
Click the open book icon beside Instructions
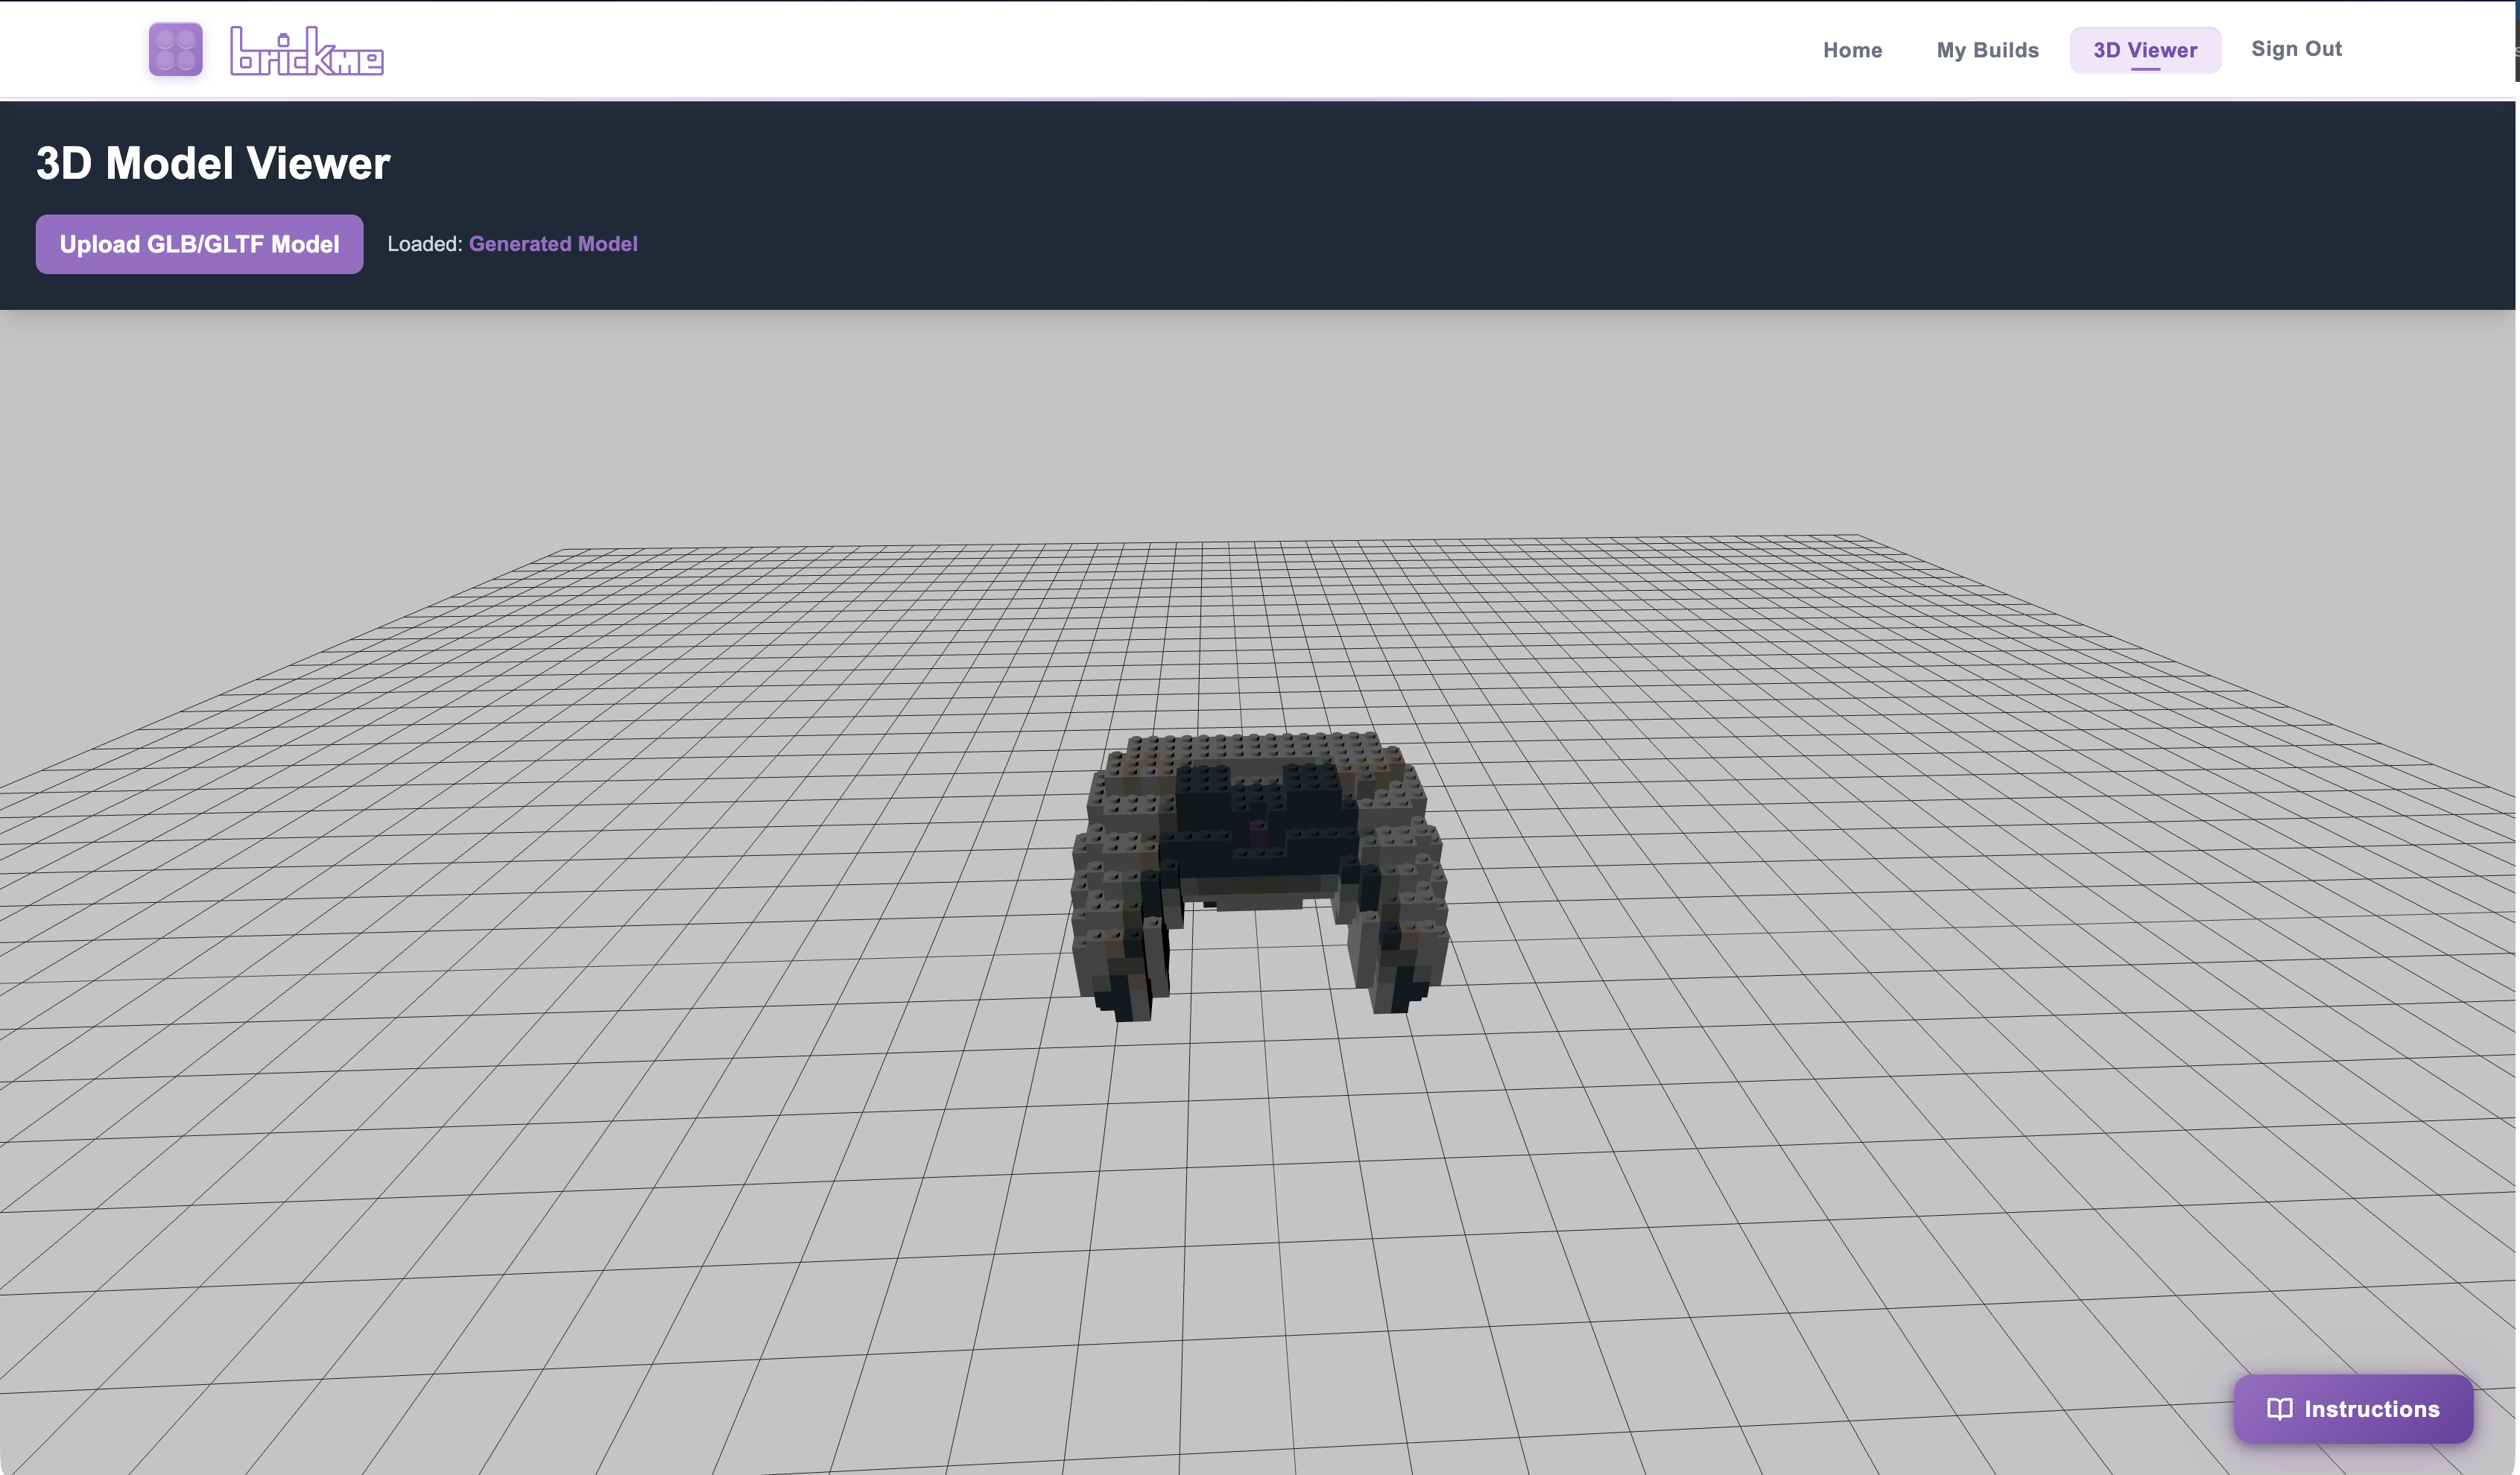pos(2279,1409)
